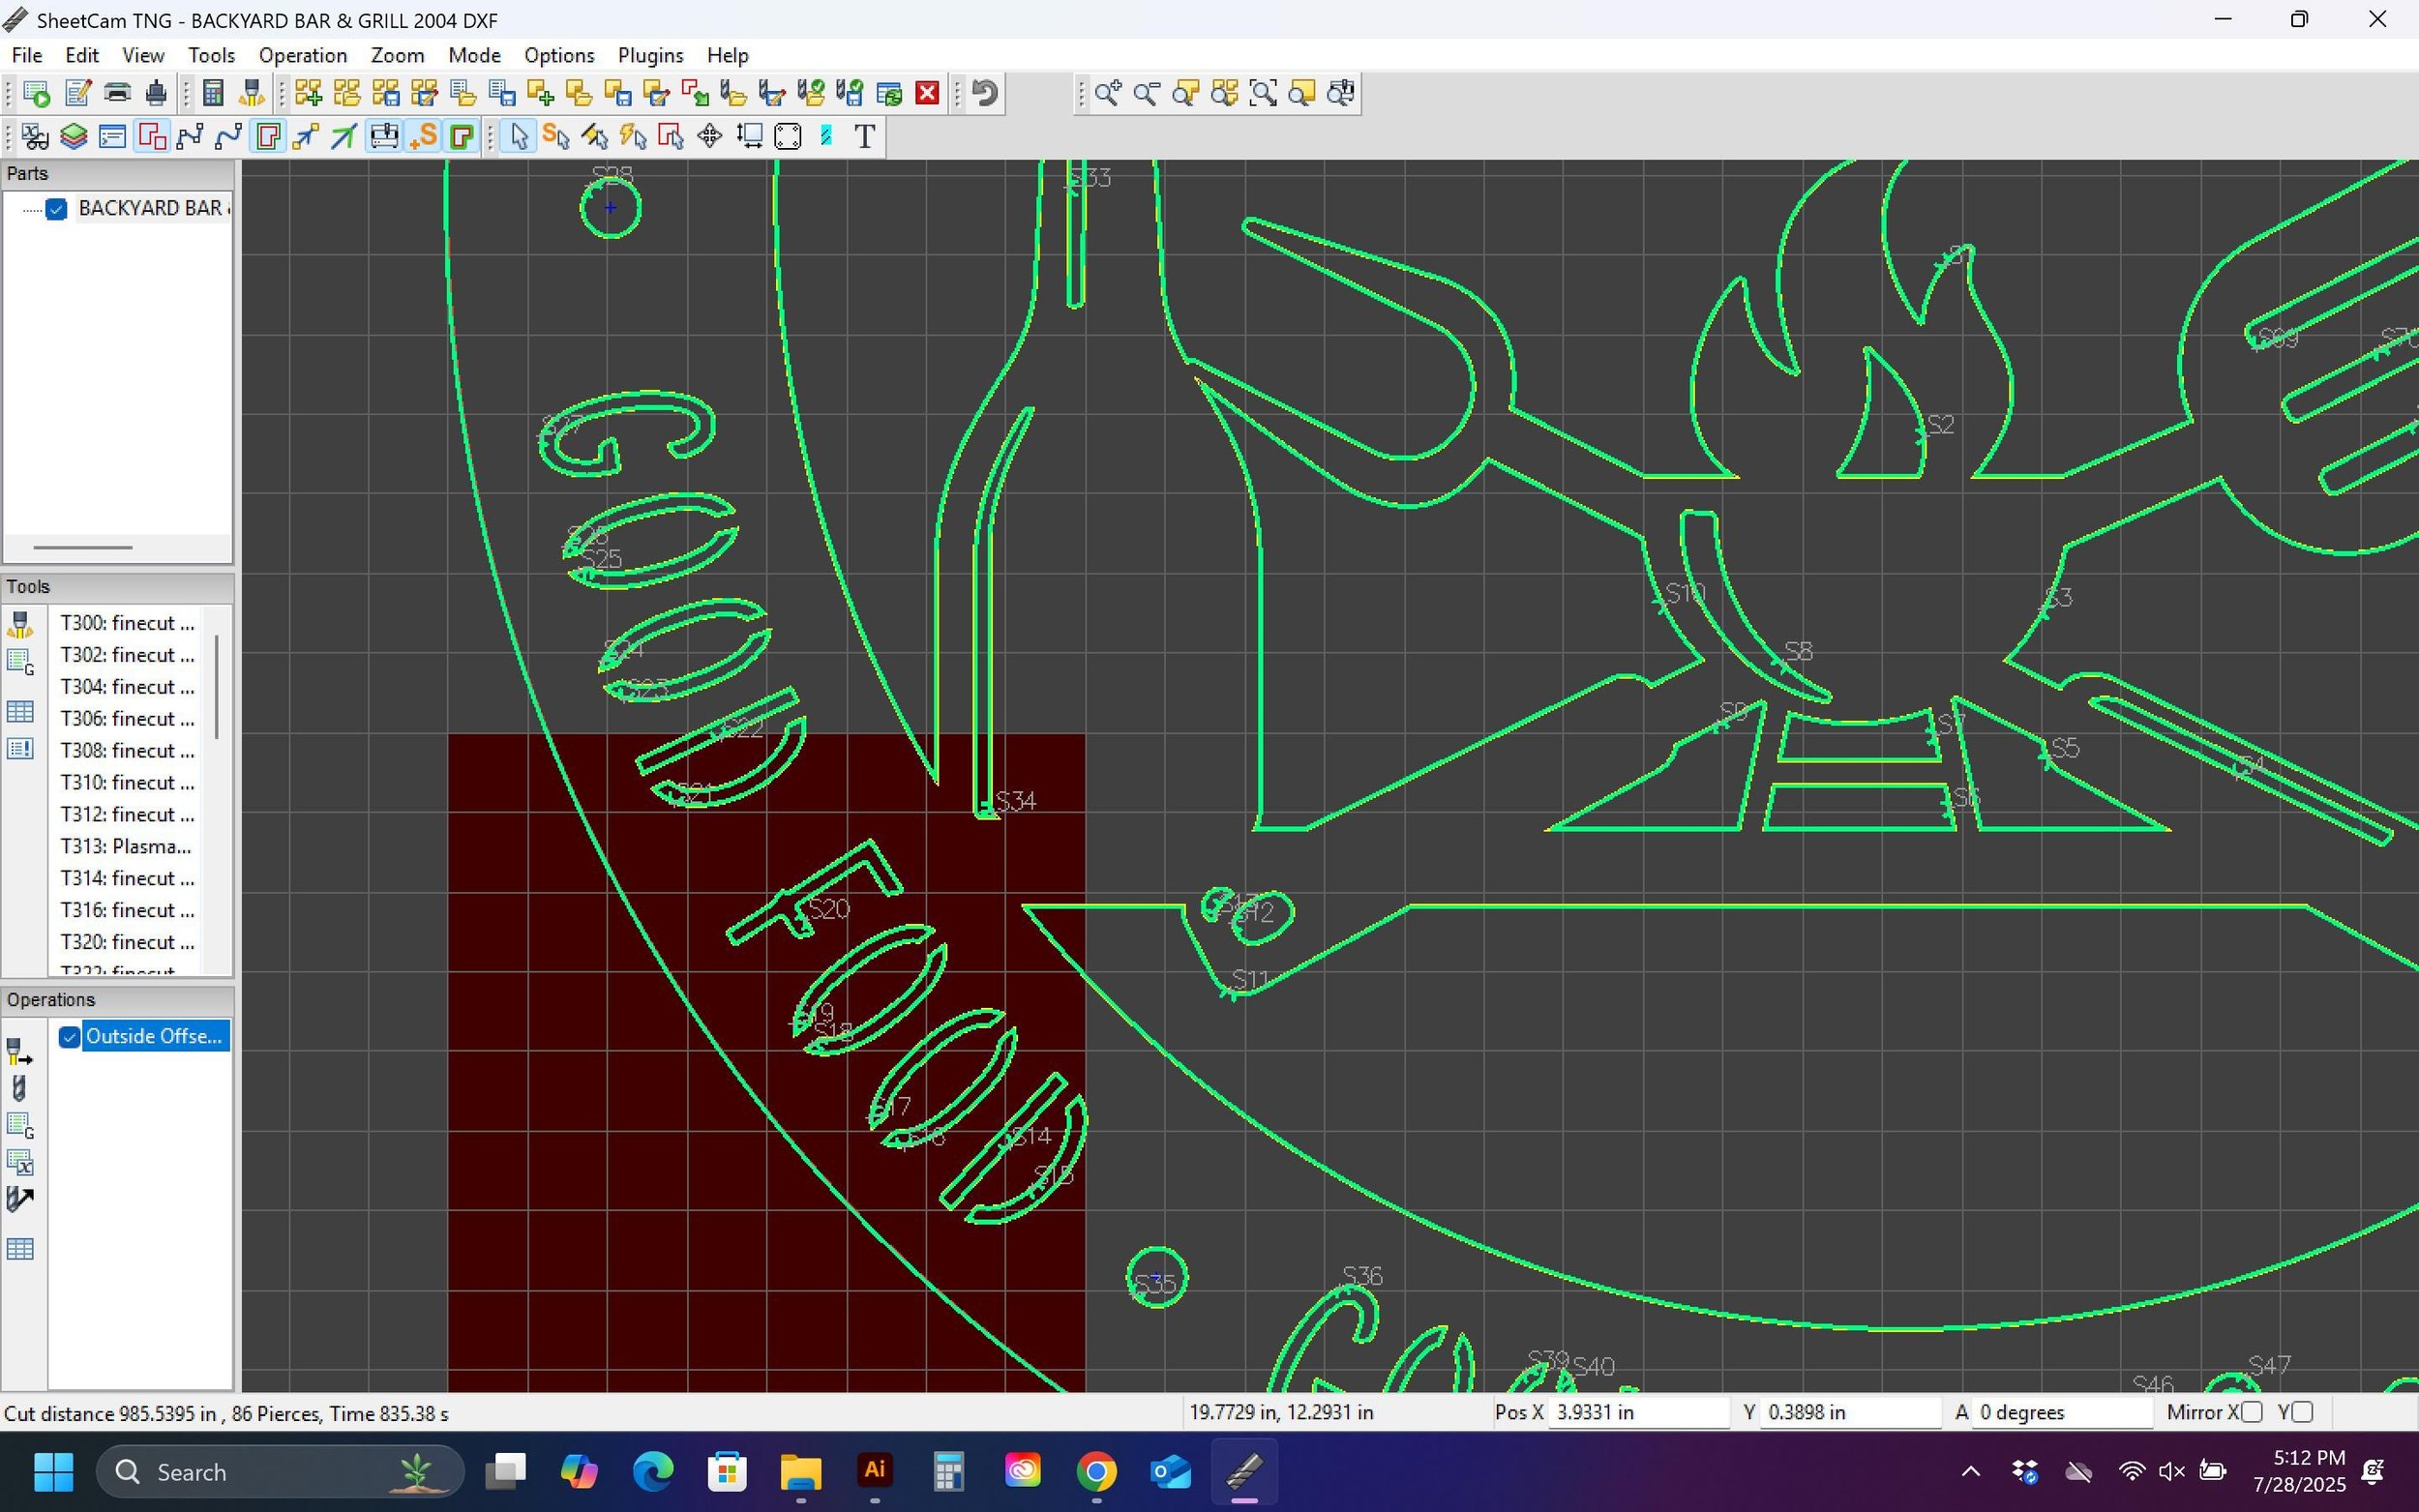Click the red X delete icon
Image resolution: width=2419 pixels, height=1512 pixels.
pos(927,93)
